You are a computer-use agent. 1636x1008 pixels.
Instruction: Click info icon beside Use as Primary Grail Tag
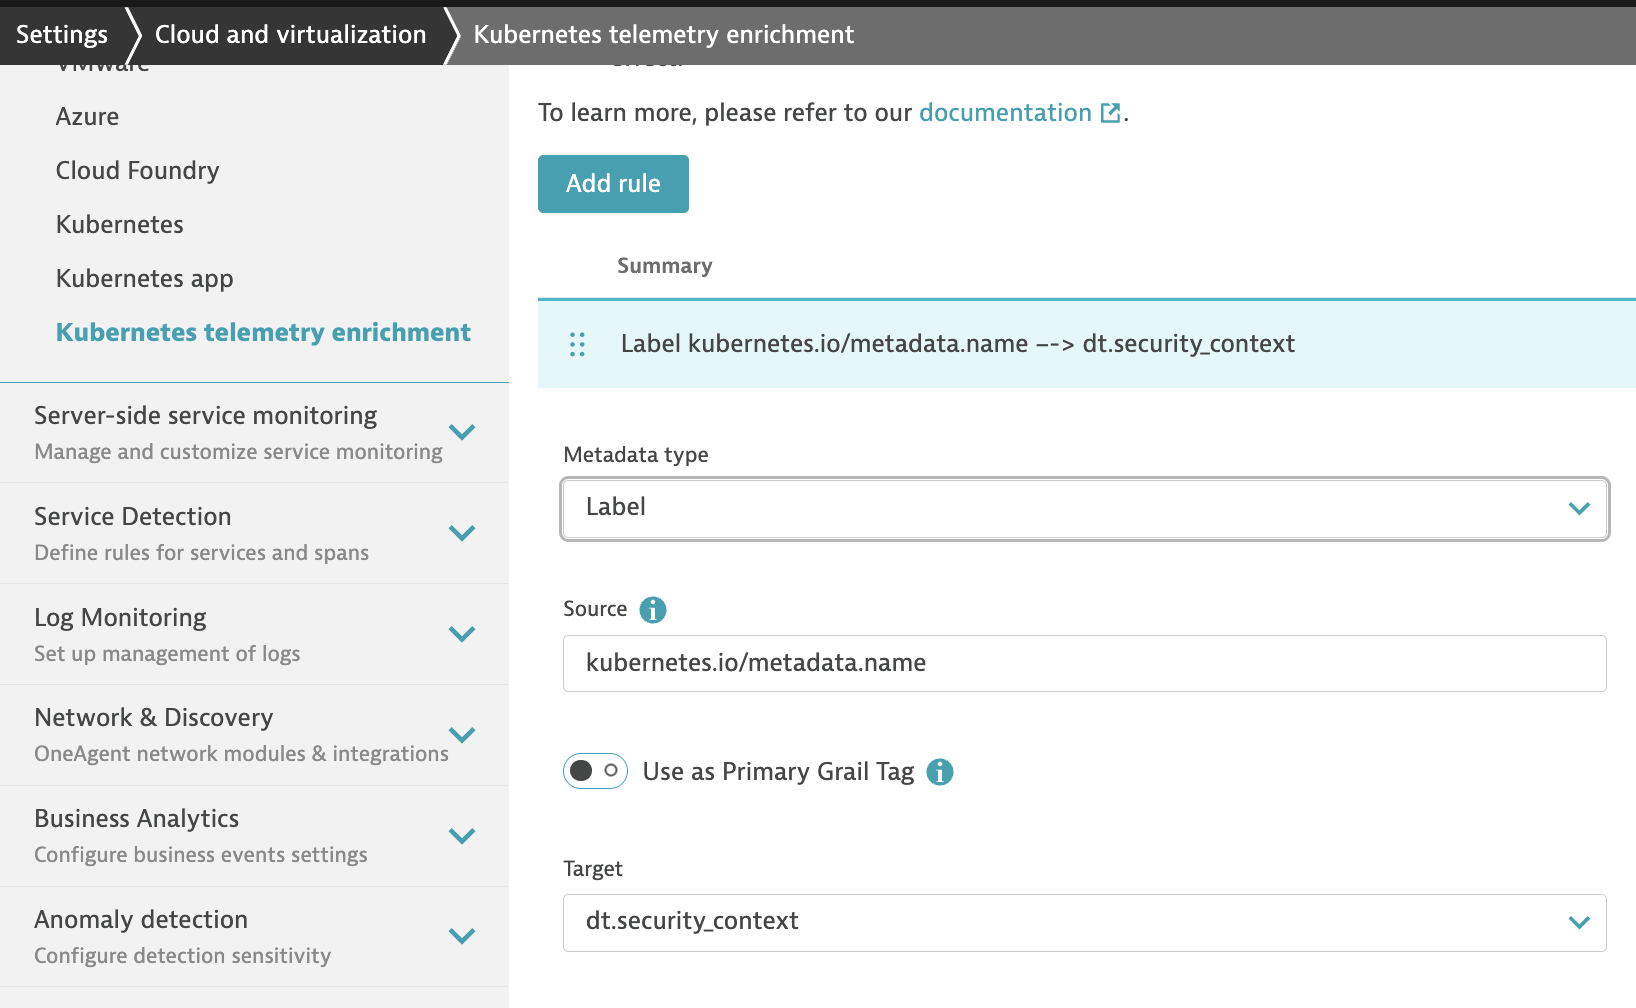(x=939, y=772)
